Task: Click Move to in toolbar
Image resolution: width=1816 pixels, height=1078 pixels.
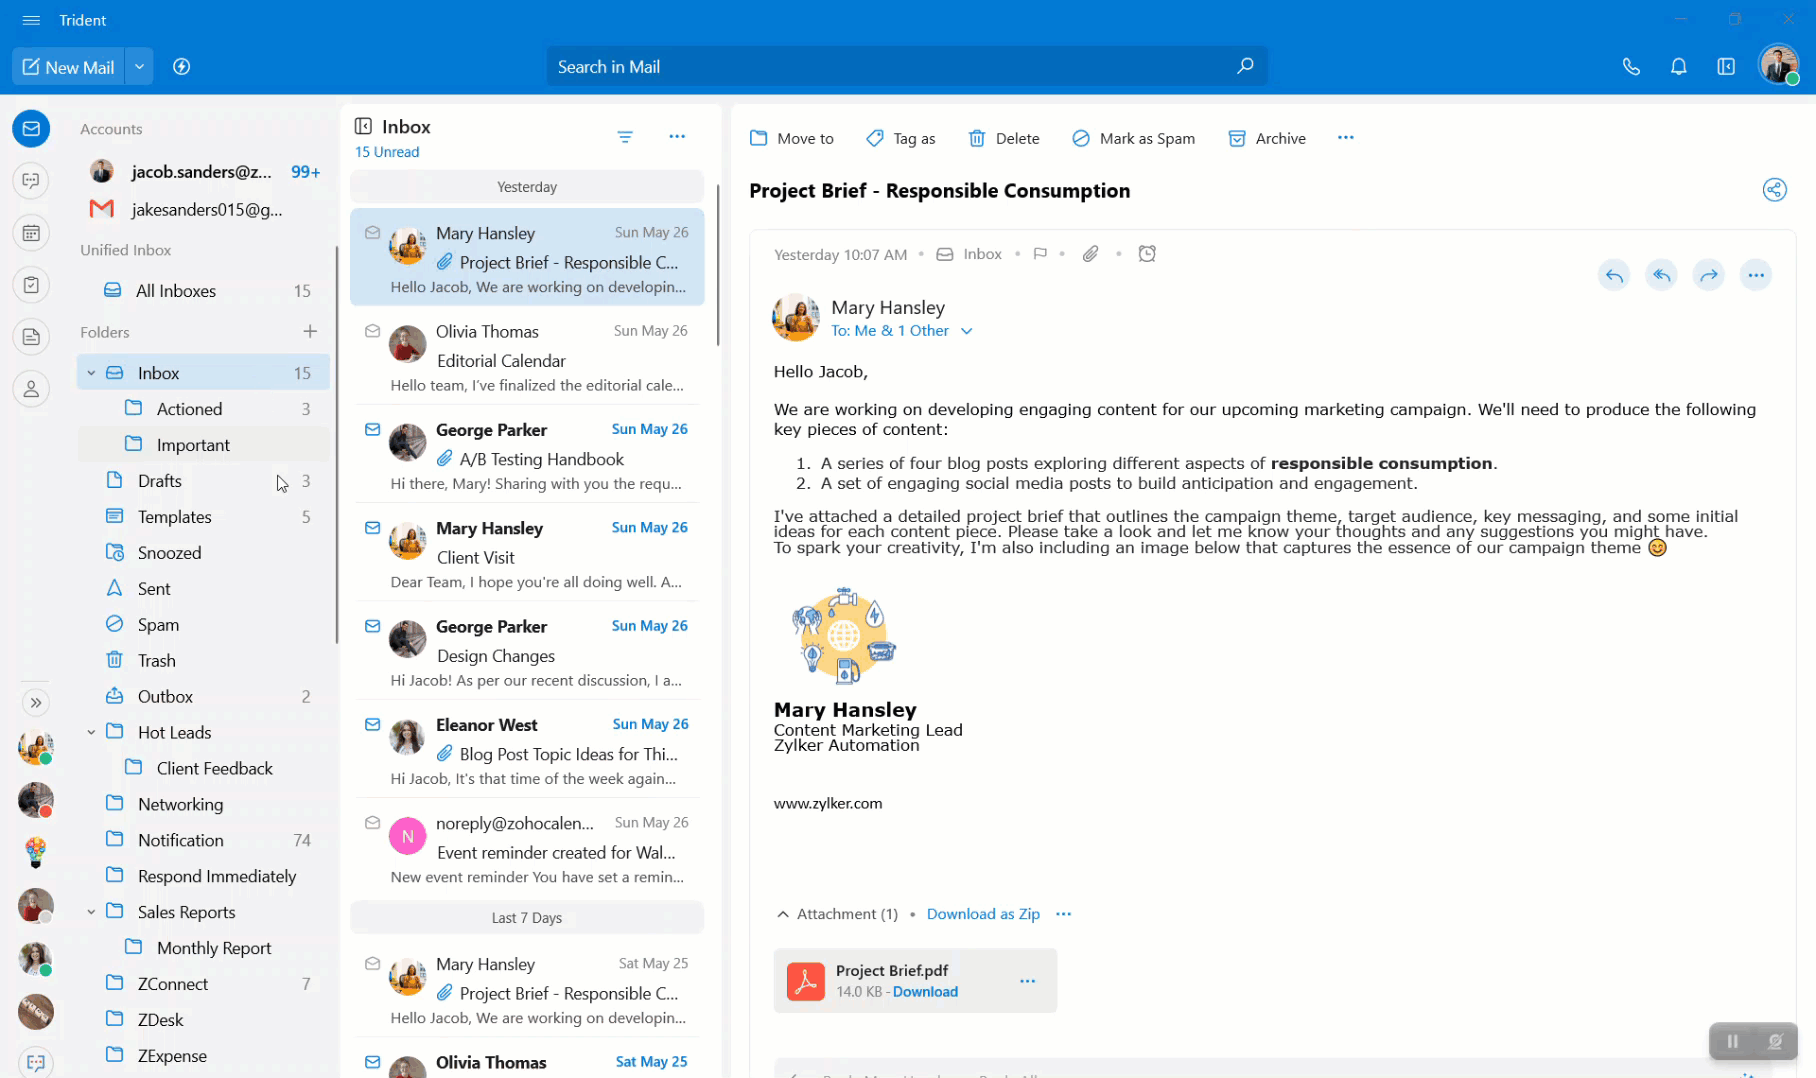Action: pos(791,138)
